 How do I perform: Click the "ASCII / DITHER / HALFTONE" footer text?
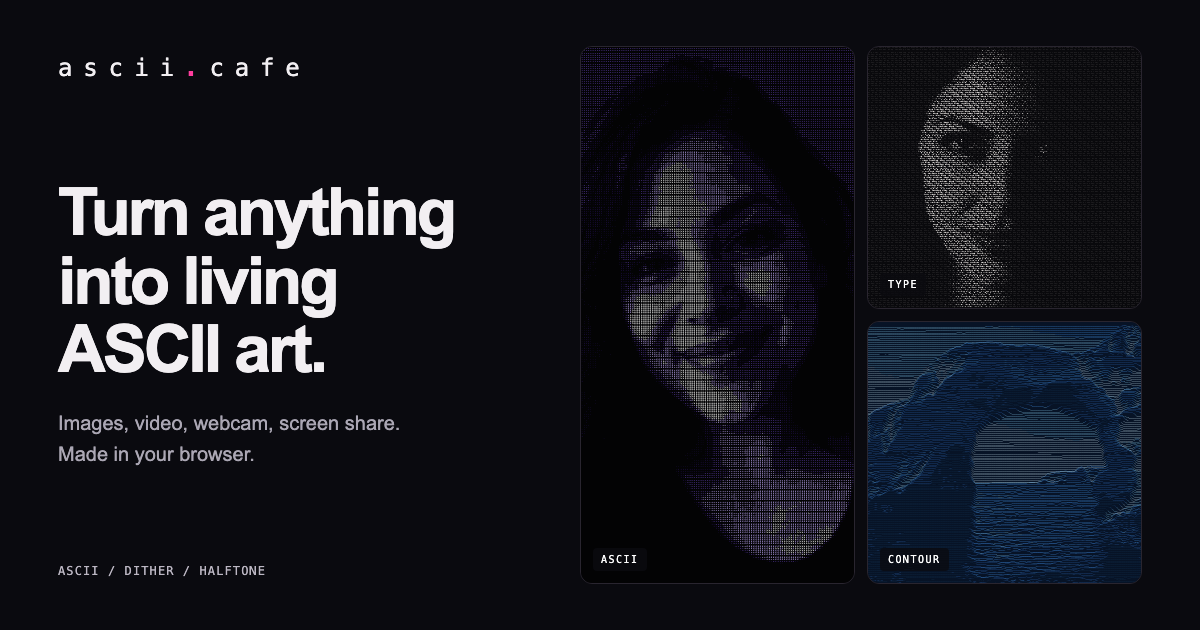coord(162,571)
